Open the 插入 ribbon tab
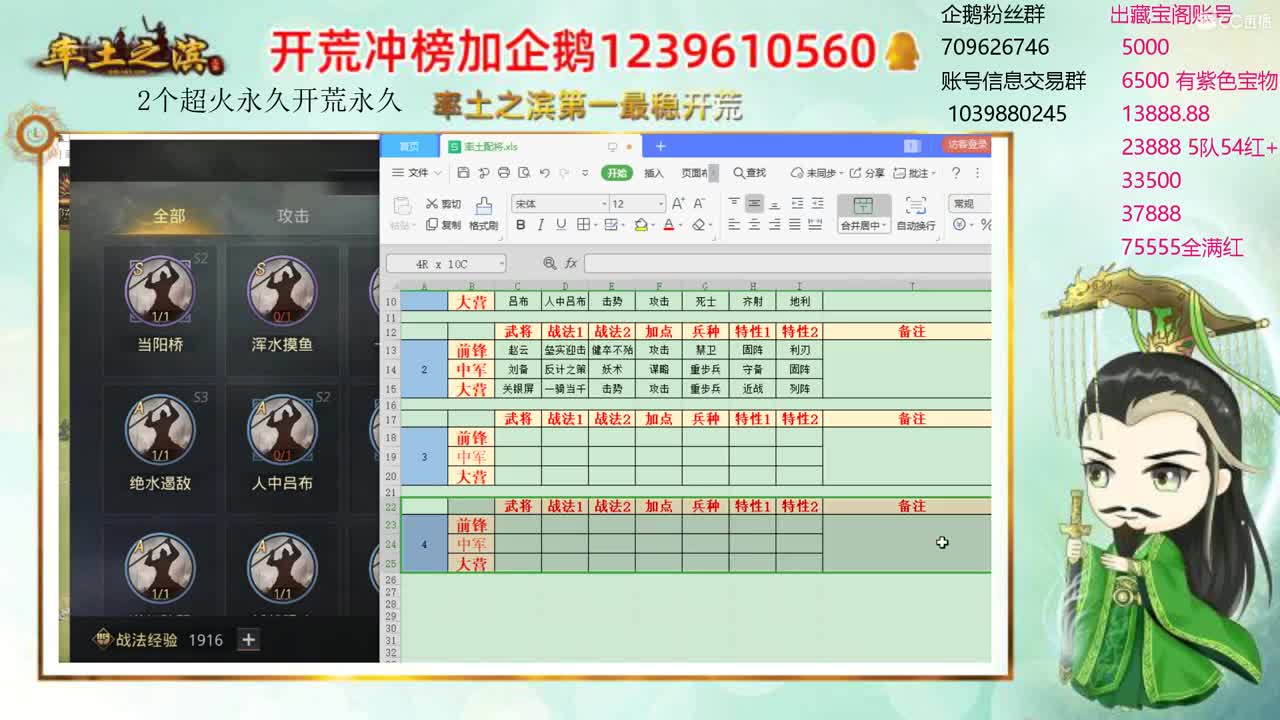The width and height of the screenshot is (1280, 720). [654, 173]
